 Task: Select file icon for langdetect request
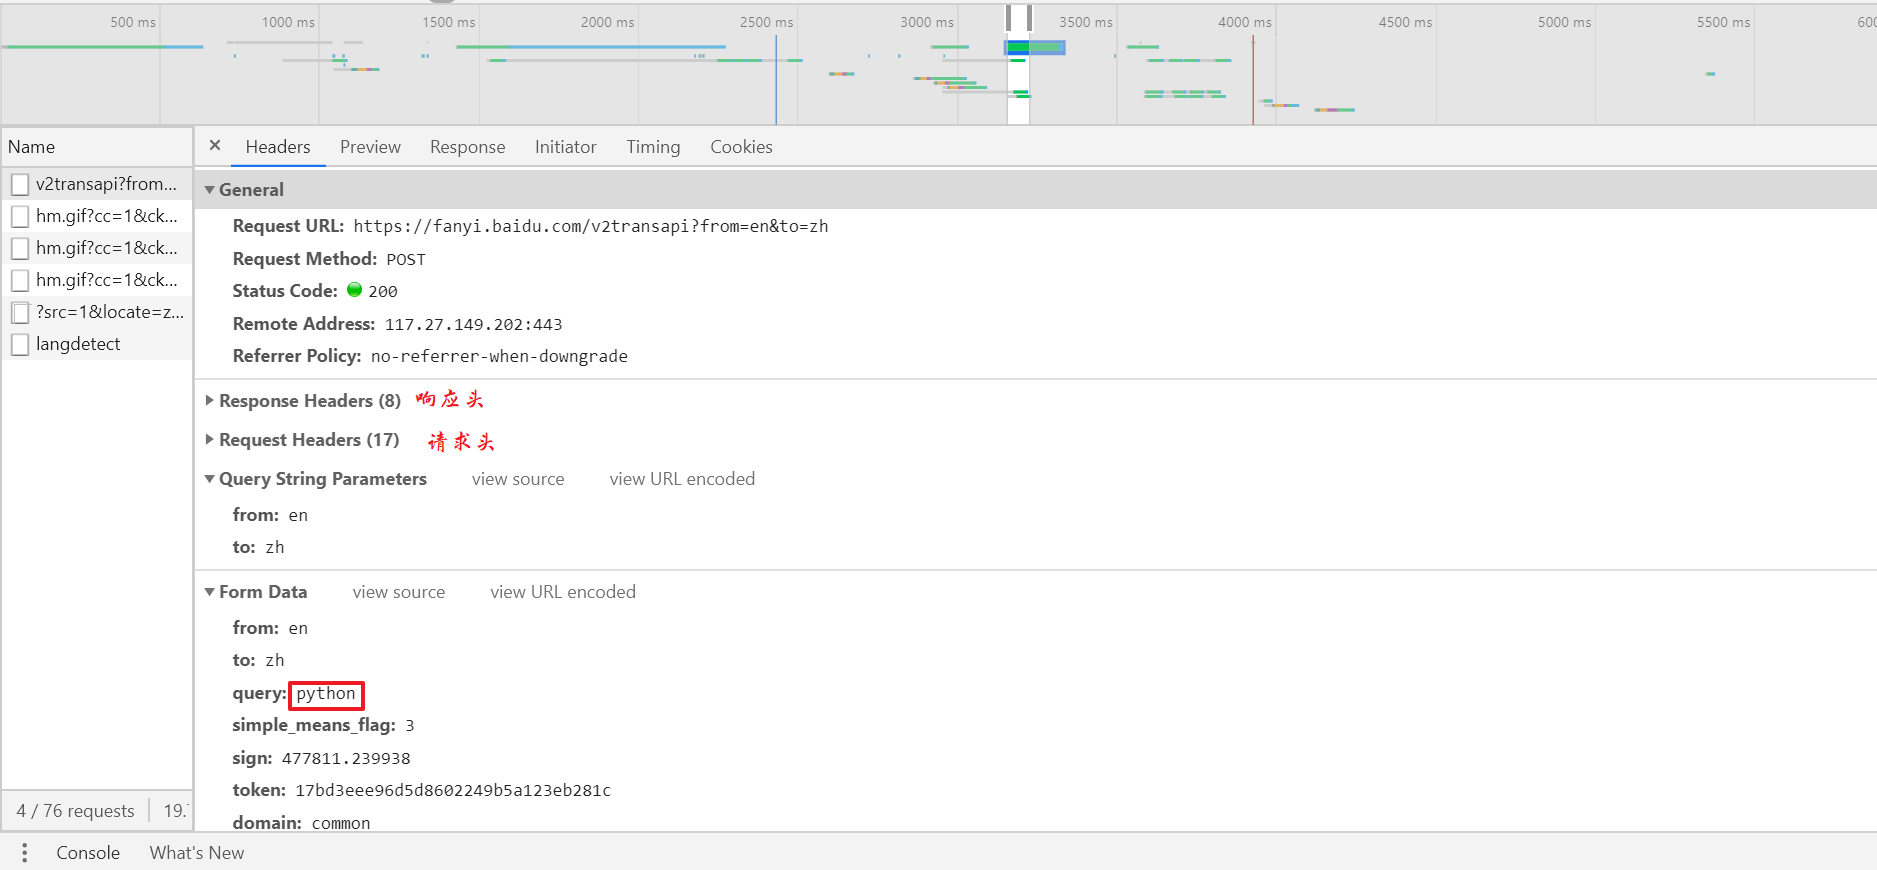(20, 344)
